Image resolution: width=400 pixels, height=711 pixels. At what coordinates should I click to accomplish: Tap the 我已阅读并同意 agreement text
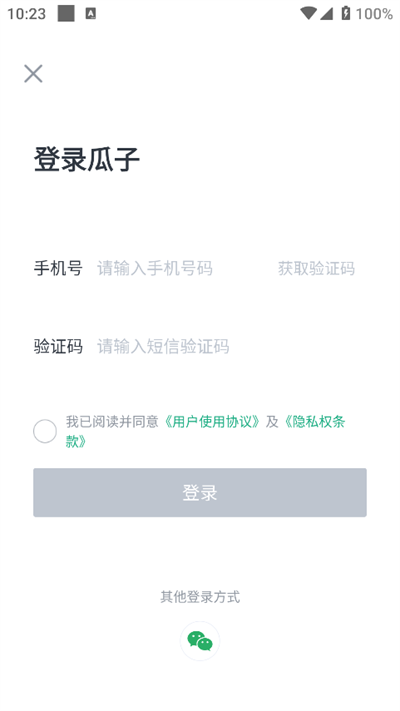tap(112, 422)
